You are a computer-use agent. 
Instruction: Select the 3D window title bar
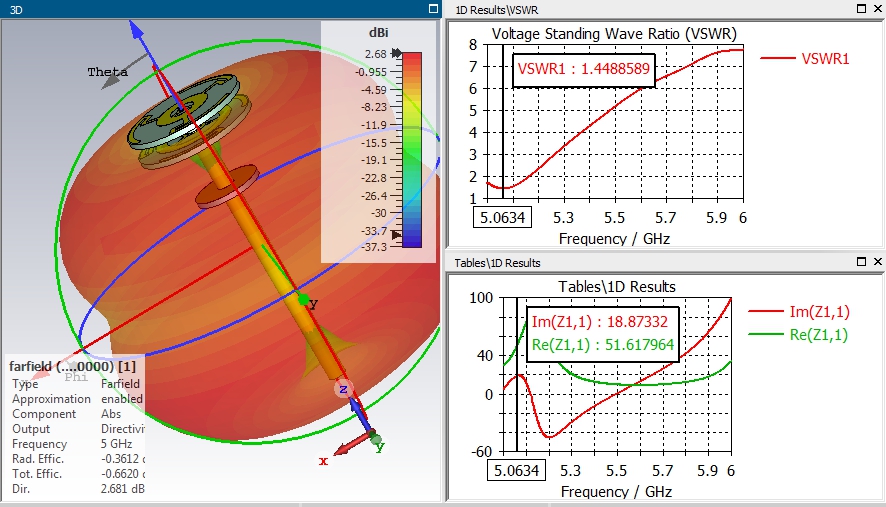tap(220, 9)
